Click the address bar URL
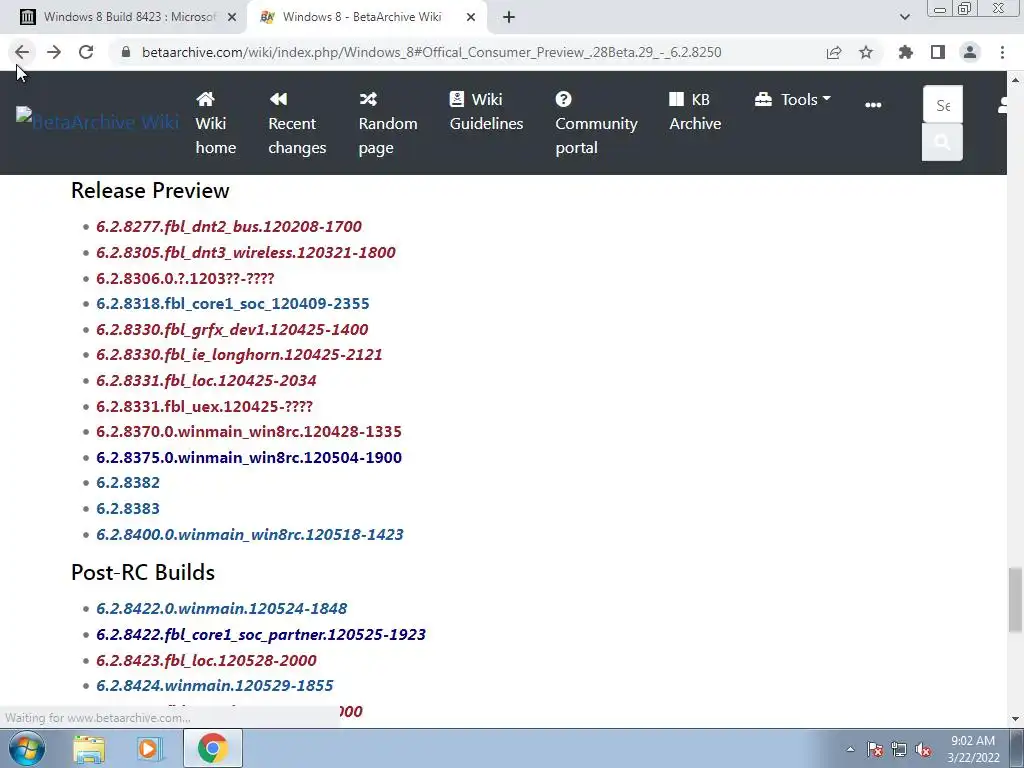Image resolution: width=1024 pixels, height=768 pixels. [431, 52]
